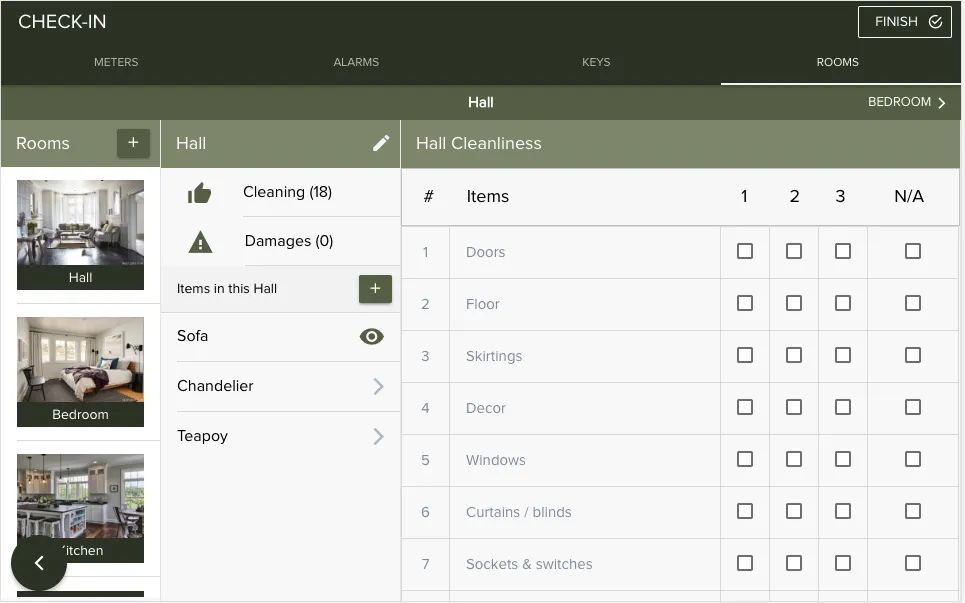Screen dimensions: 965x603
Task: Check rating 2 for Windows
Action: pos(794,459)
